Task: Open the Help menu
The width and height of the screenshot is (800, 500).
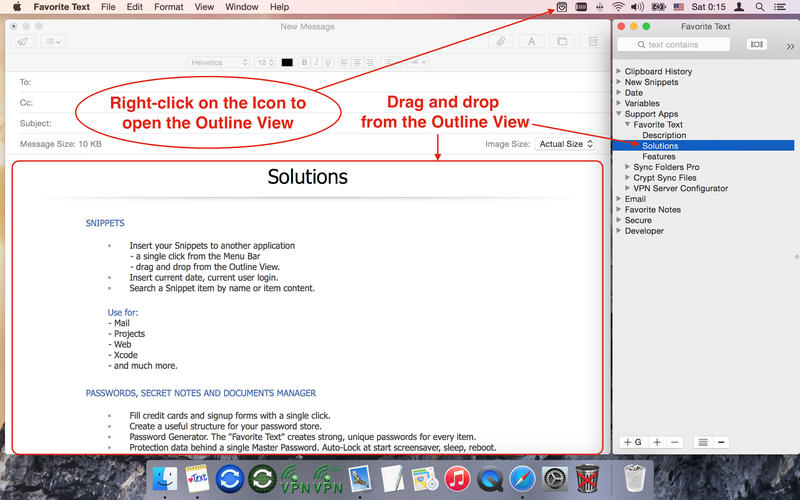Action: coord(279,7)
